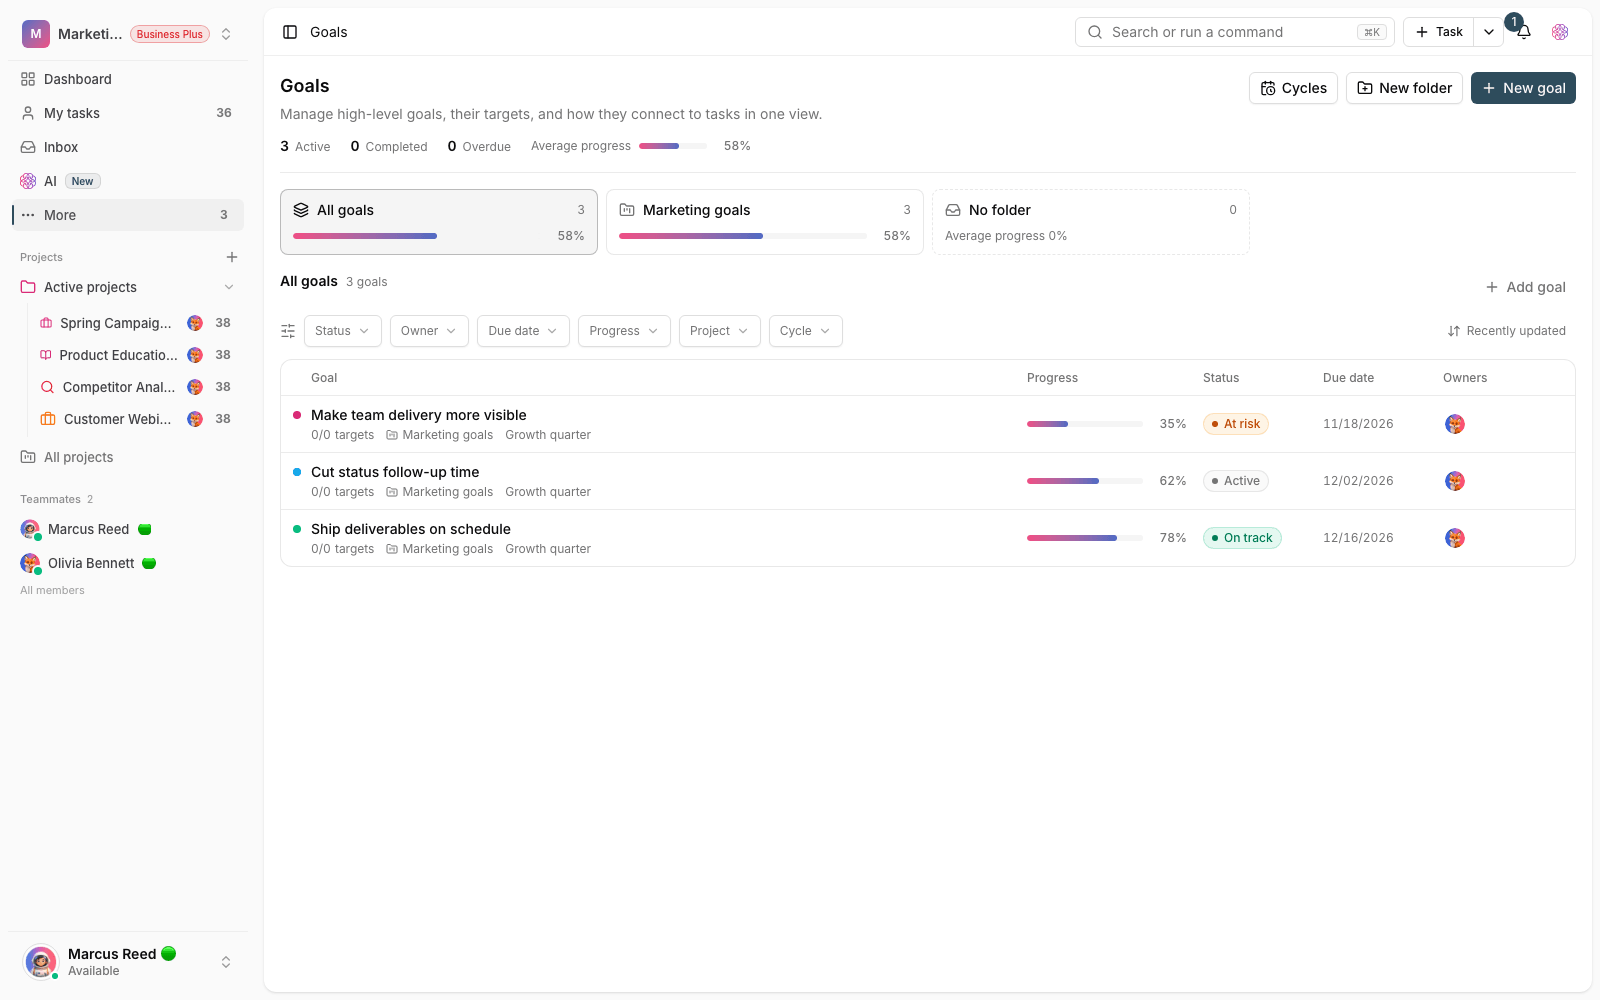This screenshot has width=1600, height=1000.
Task: View All projects
Action: pos(128,457)
